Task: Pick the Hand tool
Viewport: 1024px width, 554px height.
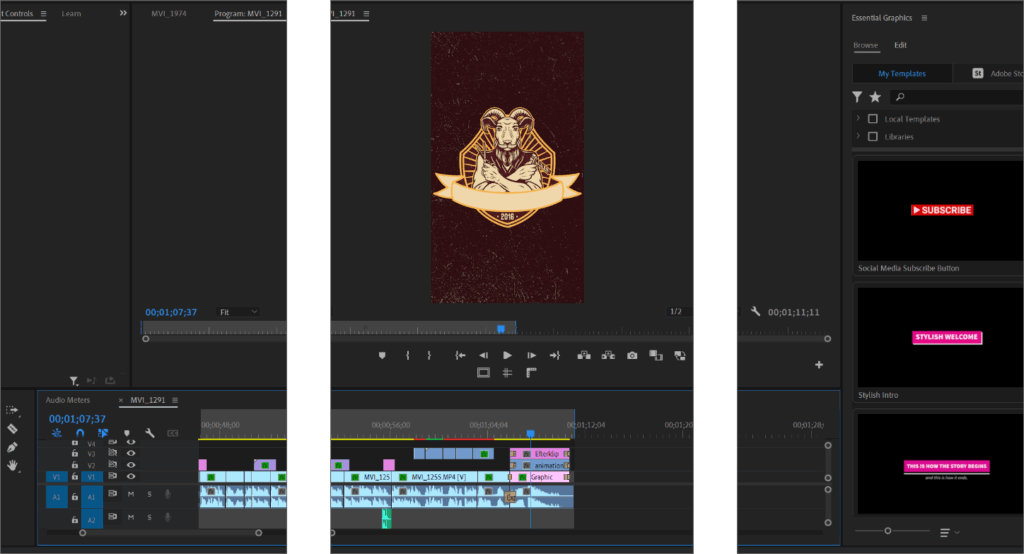Action: (x=13, y=466)
